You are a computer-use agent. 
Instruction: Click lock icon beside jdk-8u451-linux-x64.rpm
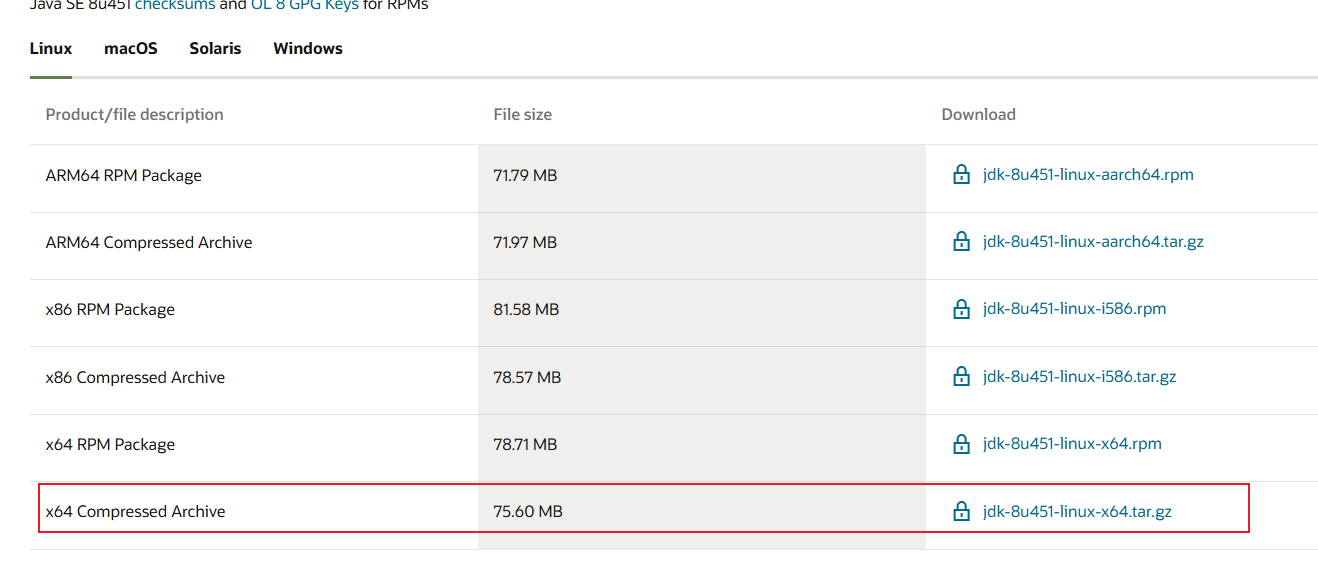pos(961,444)
